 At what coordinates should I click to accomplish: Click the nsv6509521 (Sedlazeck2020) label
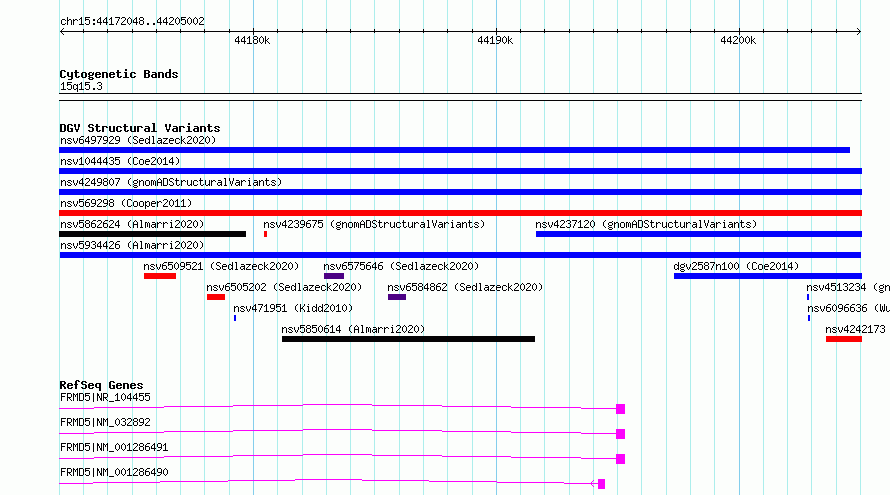coord(221,266)
